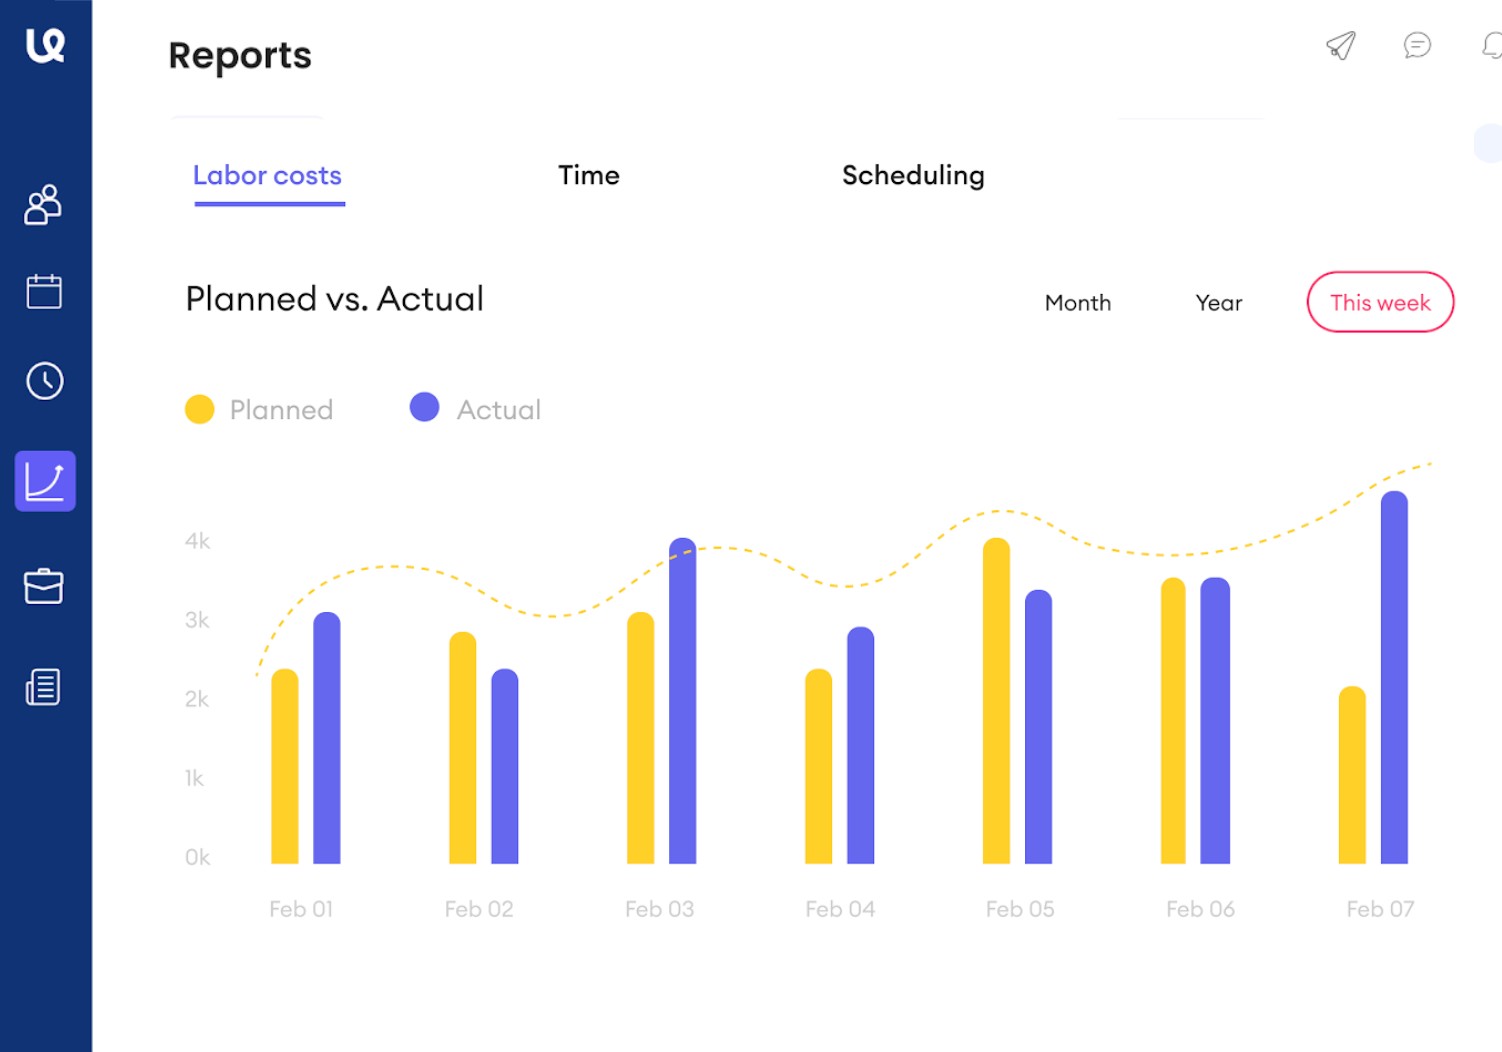Toggle the Actual legend series

click(498, 410)
